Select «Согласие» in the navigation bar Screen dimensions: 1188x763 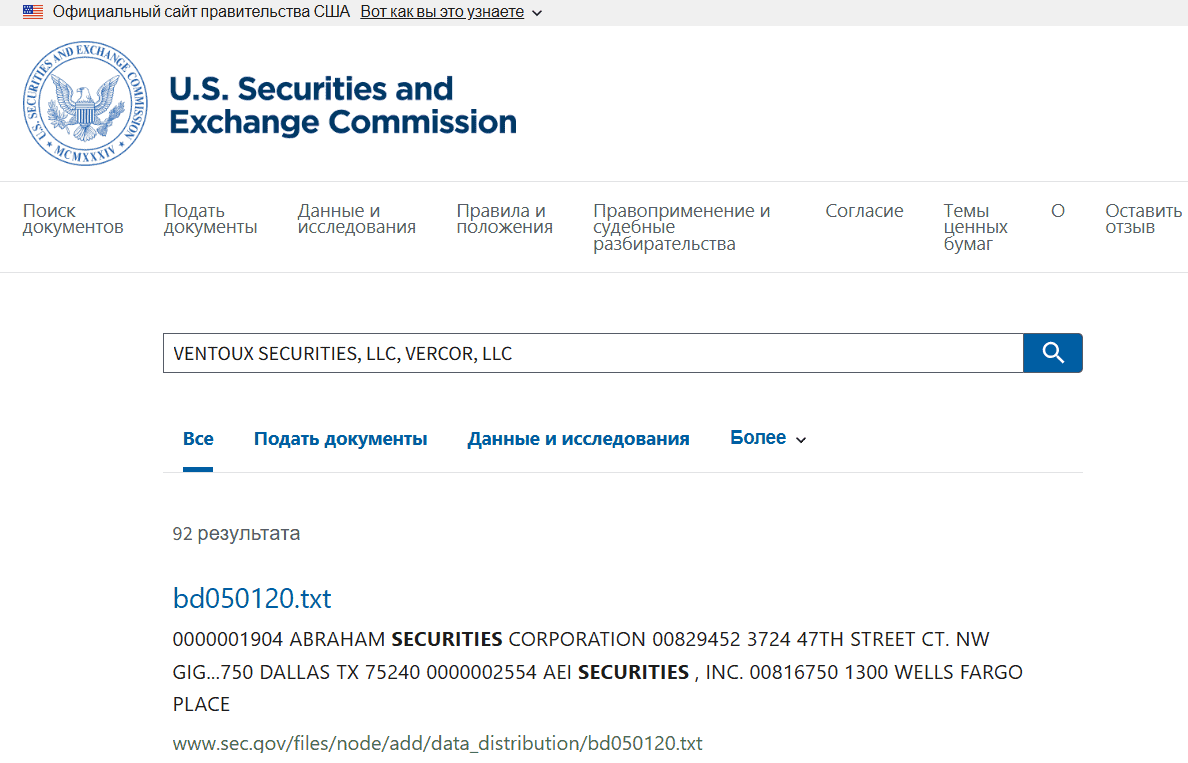coord(864,210)
